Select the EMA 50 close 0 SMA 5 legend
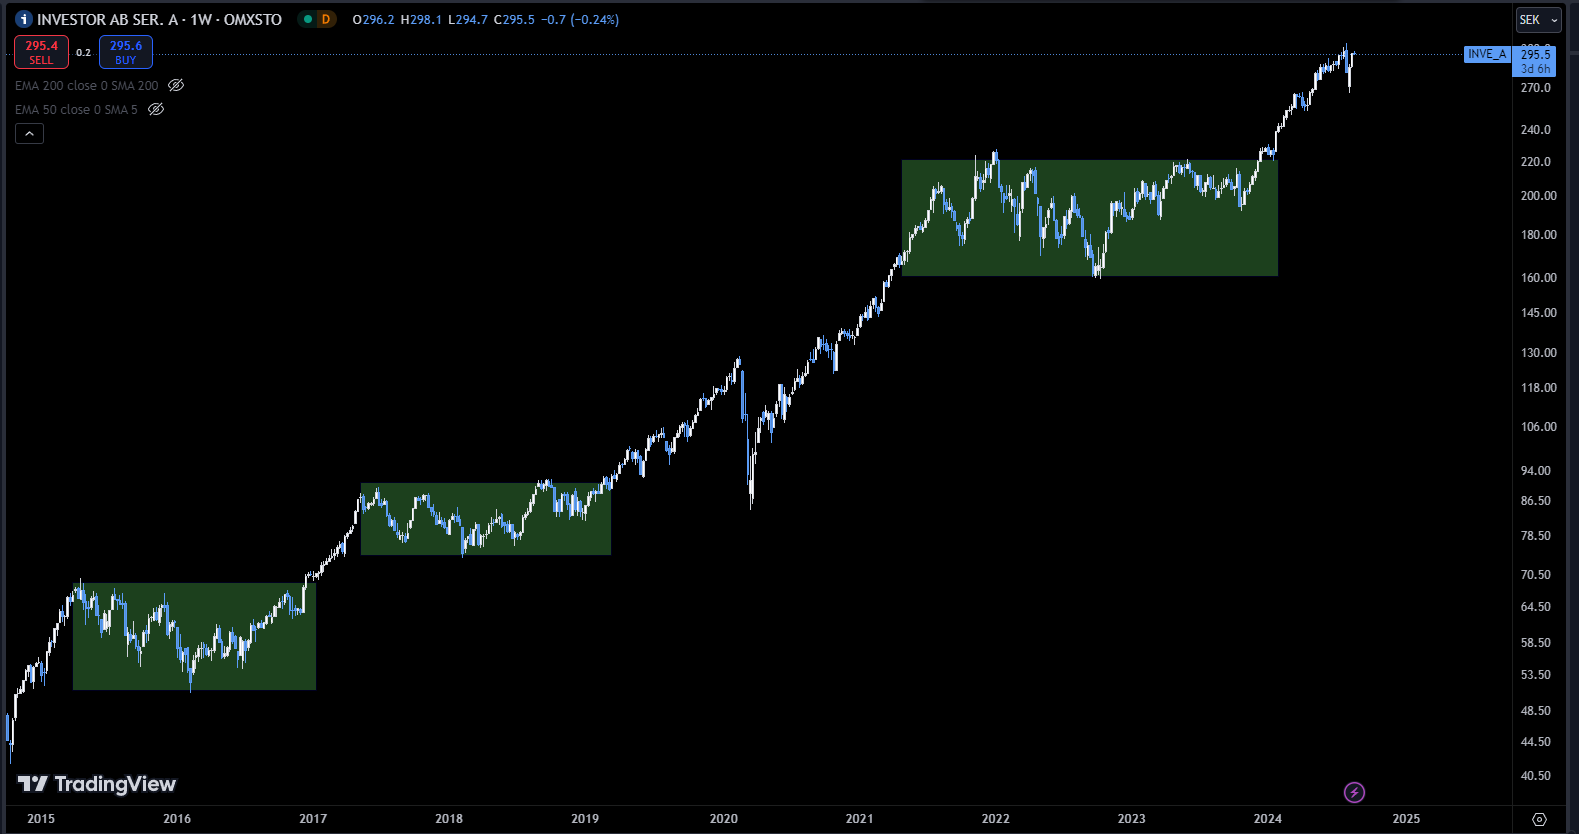Screen dimensions: 1579x834 [x=76, y=110]
